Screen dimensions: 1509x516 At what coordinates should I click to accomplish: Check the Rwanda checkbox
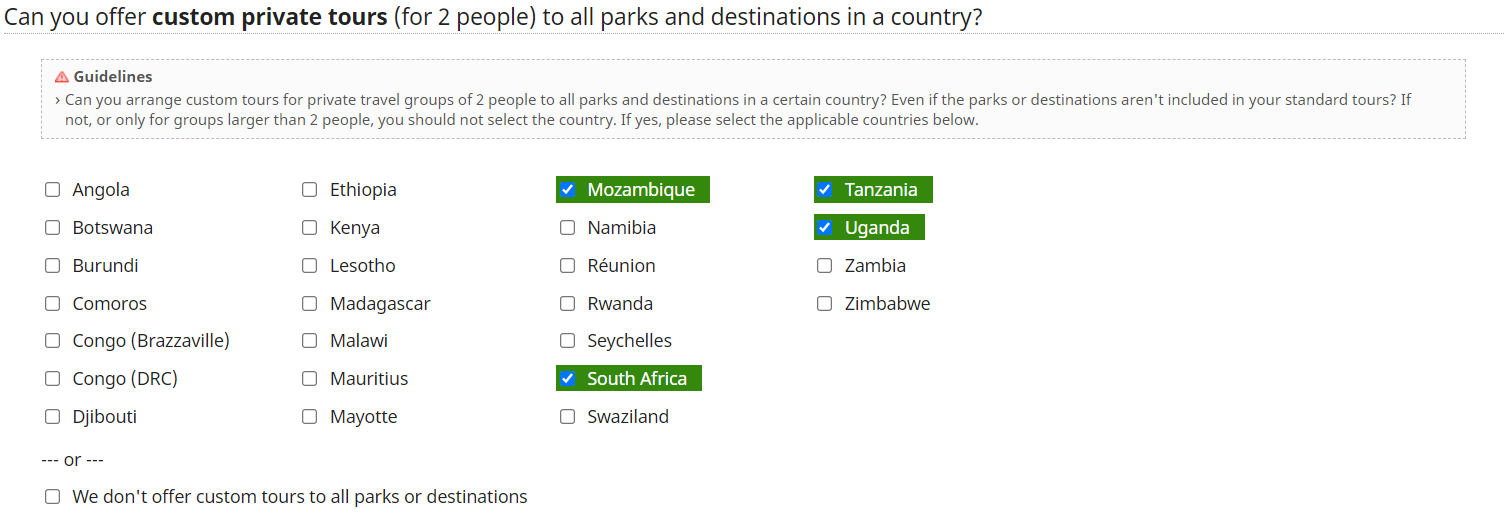point(568,304)
